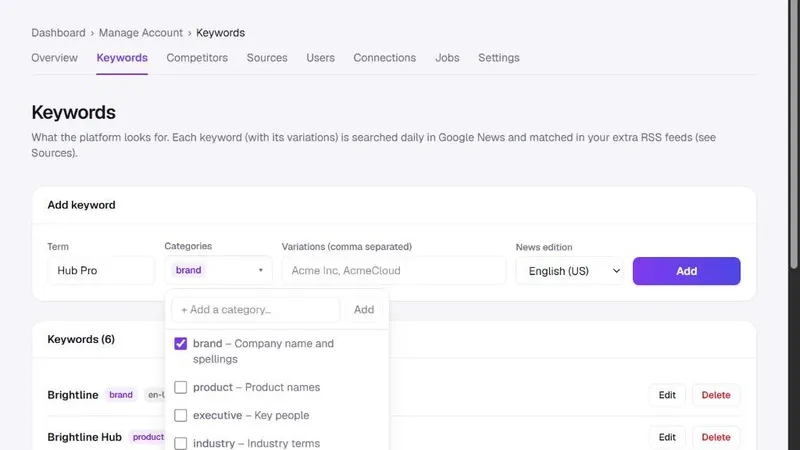The height and width of the screenshot is (450, 800).
Task: Switch to the Sources tab
Action: (267, 58)
